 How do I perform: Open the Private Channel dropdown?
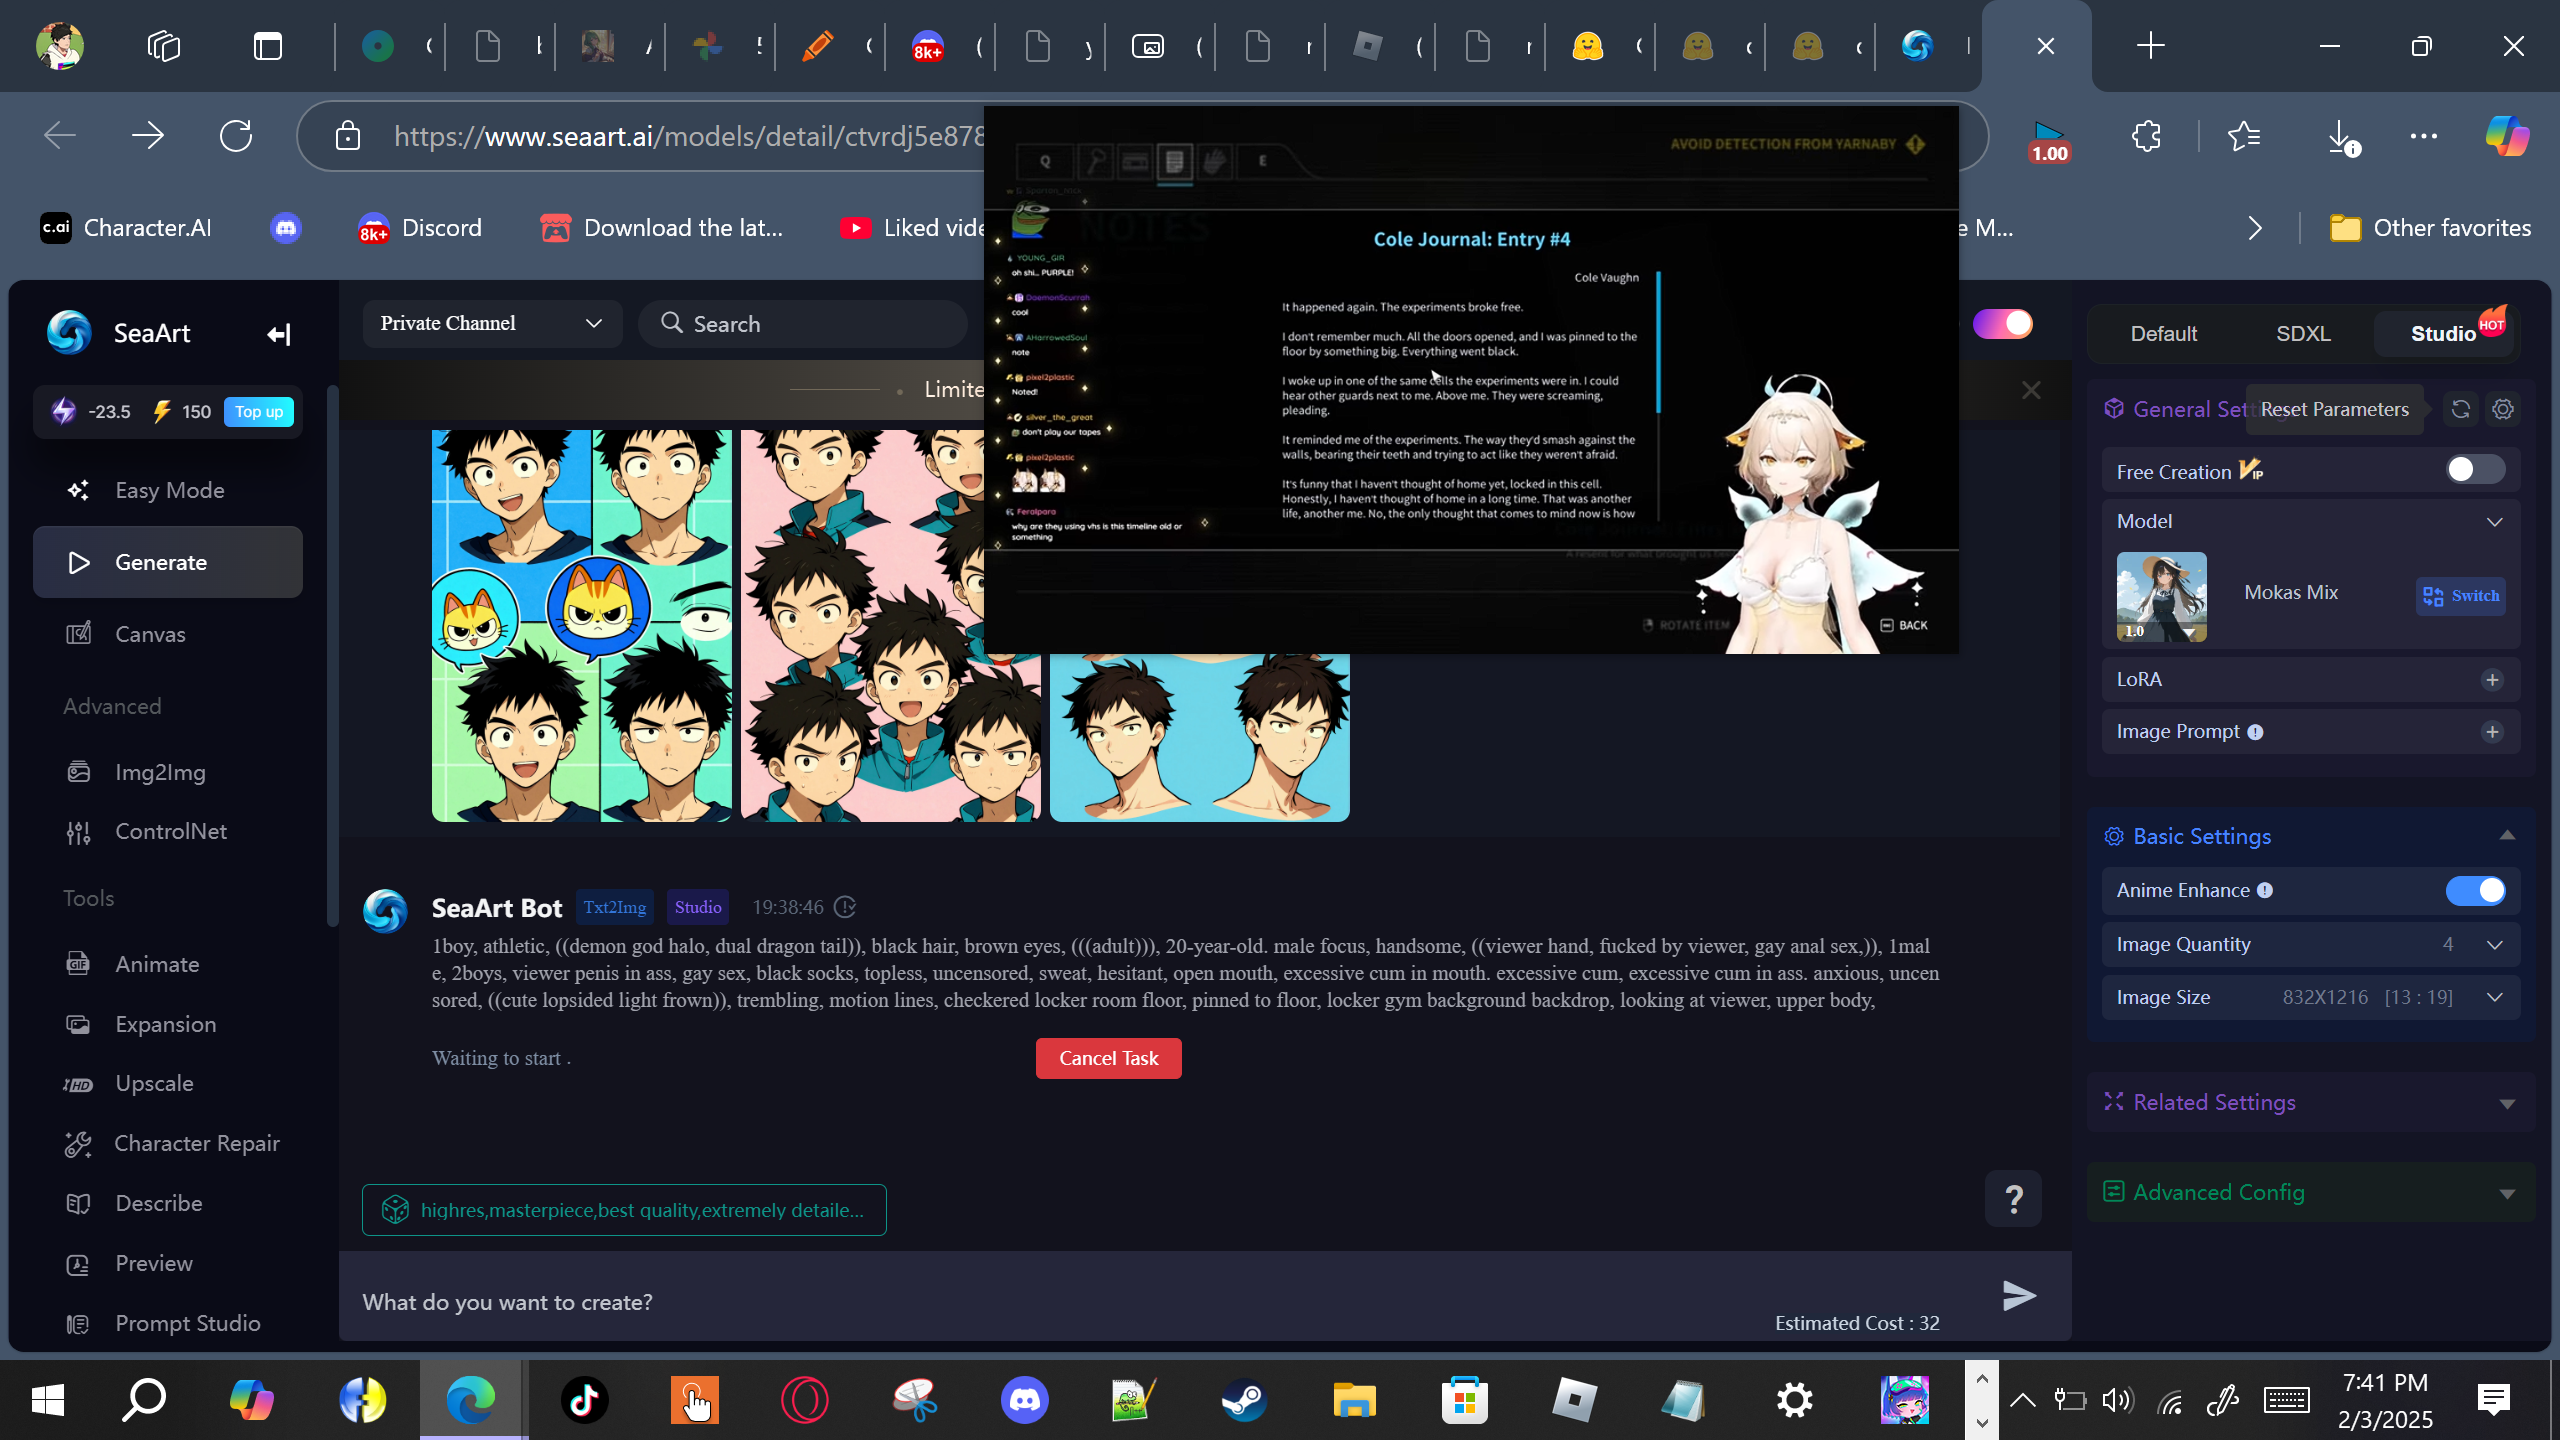492,323
